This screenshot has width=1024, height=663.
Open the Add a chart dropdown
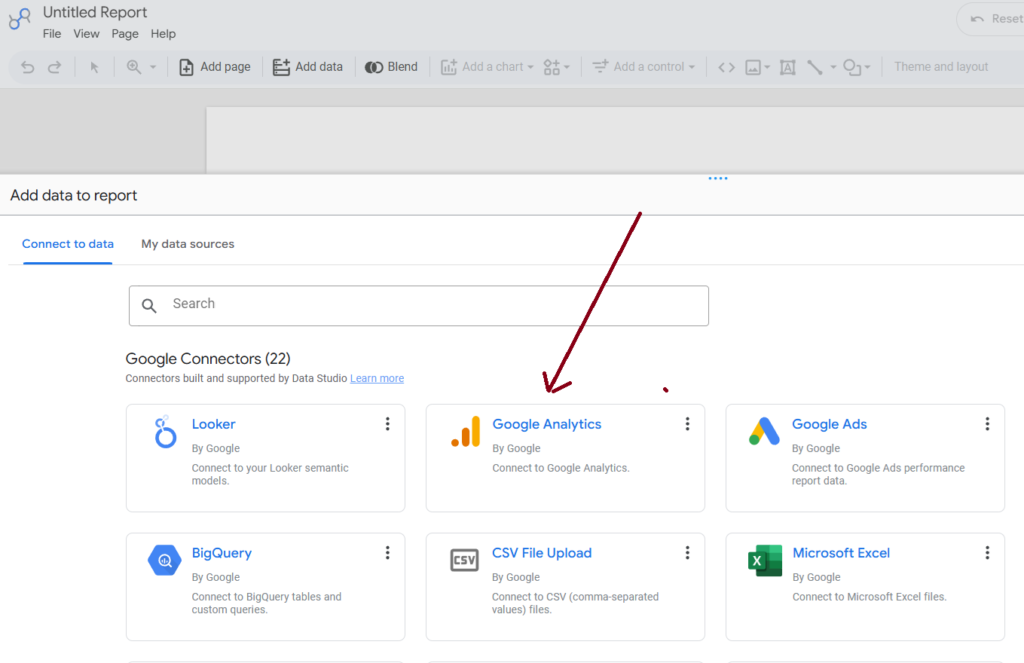coord(487,67)
